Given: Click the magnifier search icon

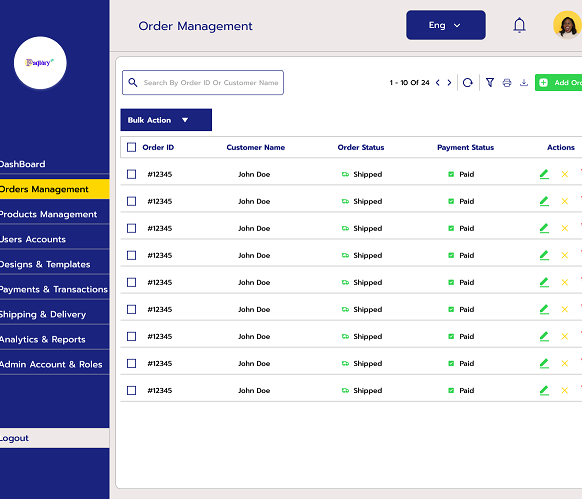Looking at the screenshot, I should click(133, 82).
